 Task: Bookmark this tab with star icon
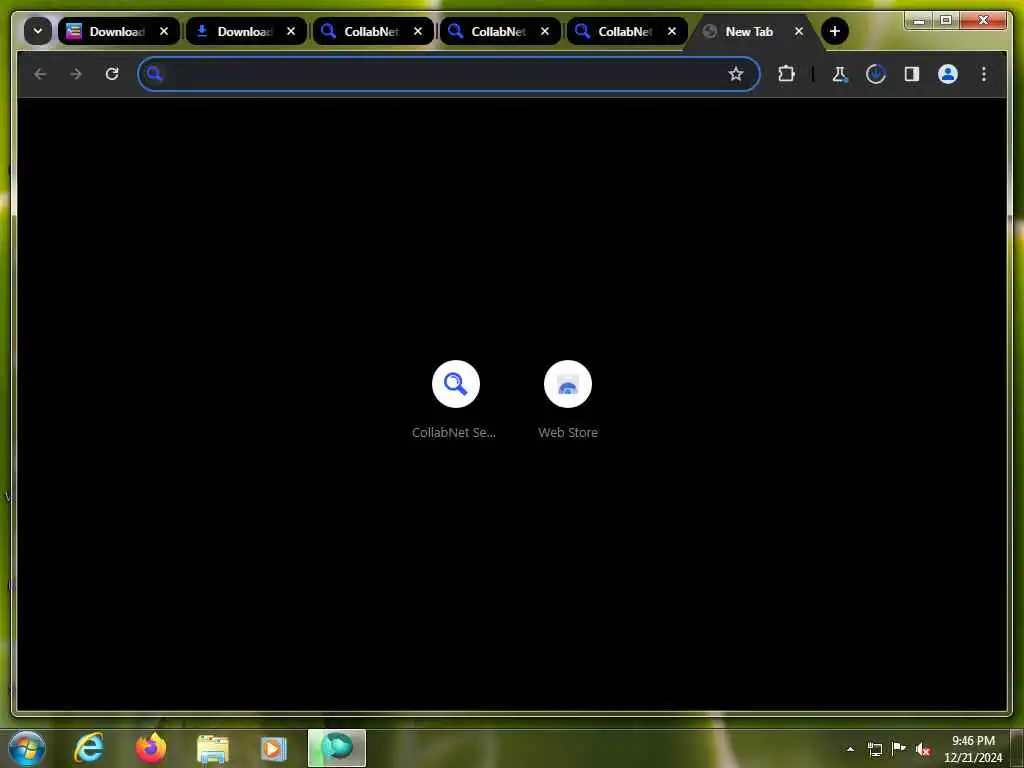point(736,74)
